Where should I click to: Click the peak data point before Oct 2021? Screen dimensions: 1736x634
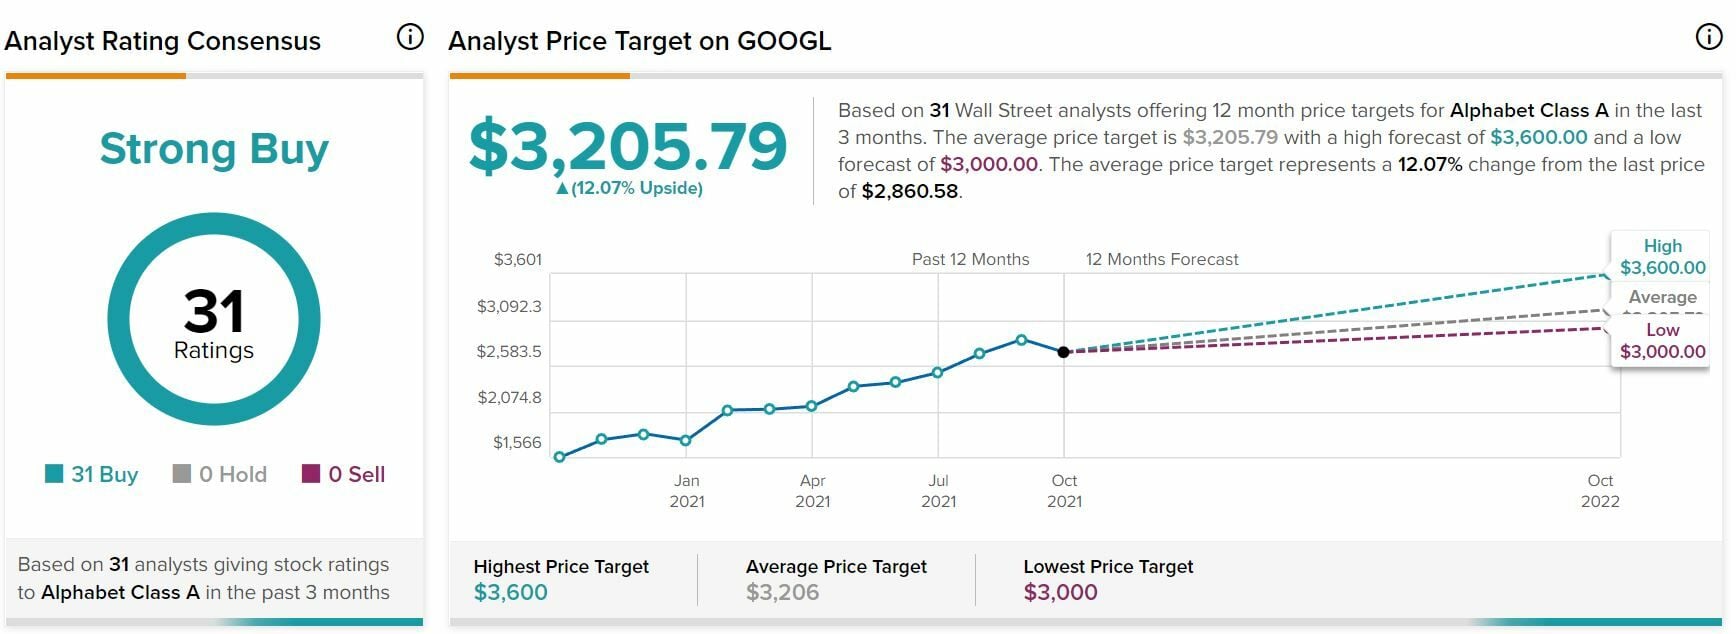coord(1021,340)
